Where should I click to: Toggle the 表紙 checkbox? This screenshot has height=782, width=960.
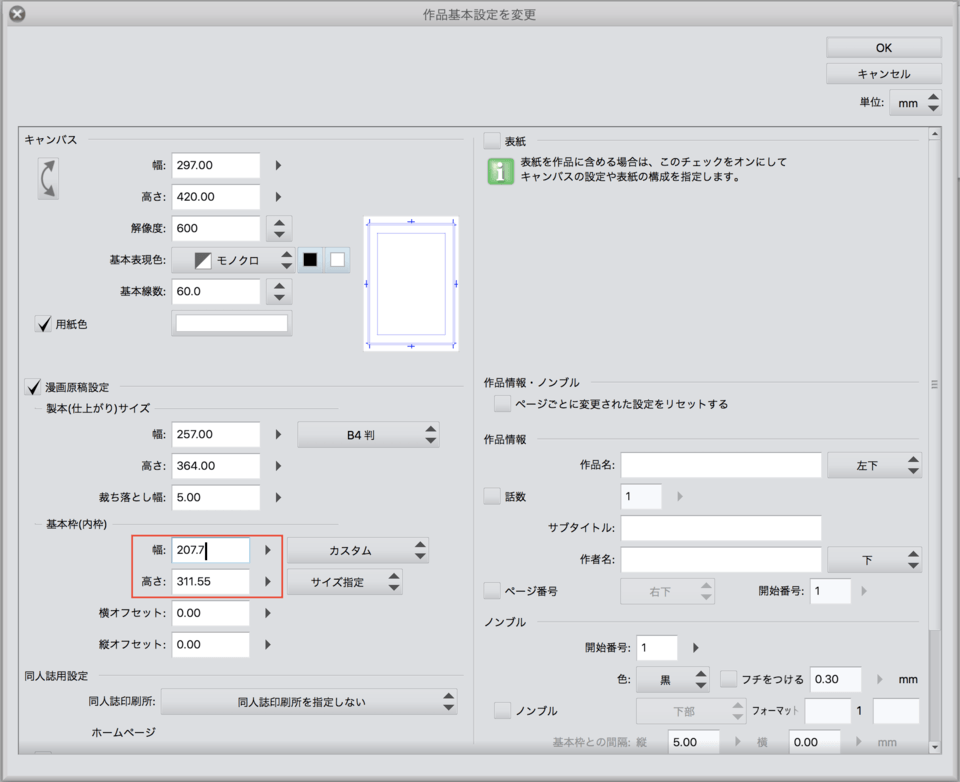click(492, 140)
